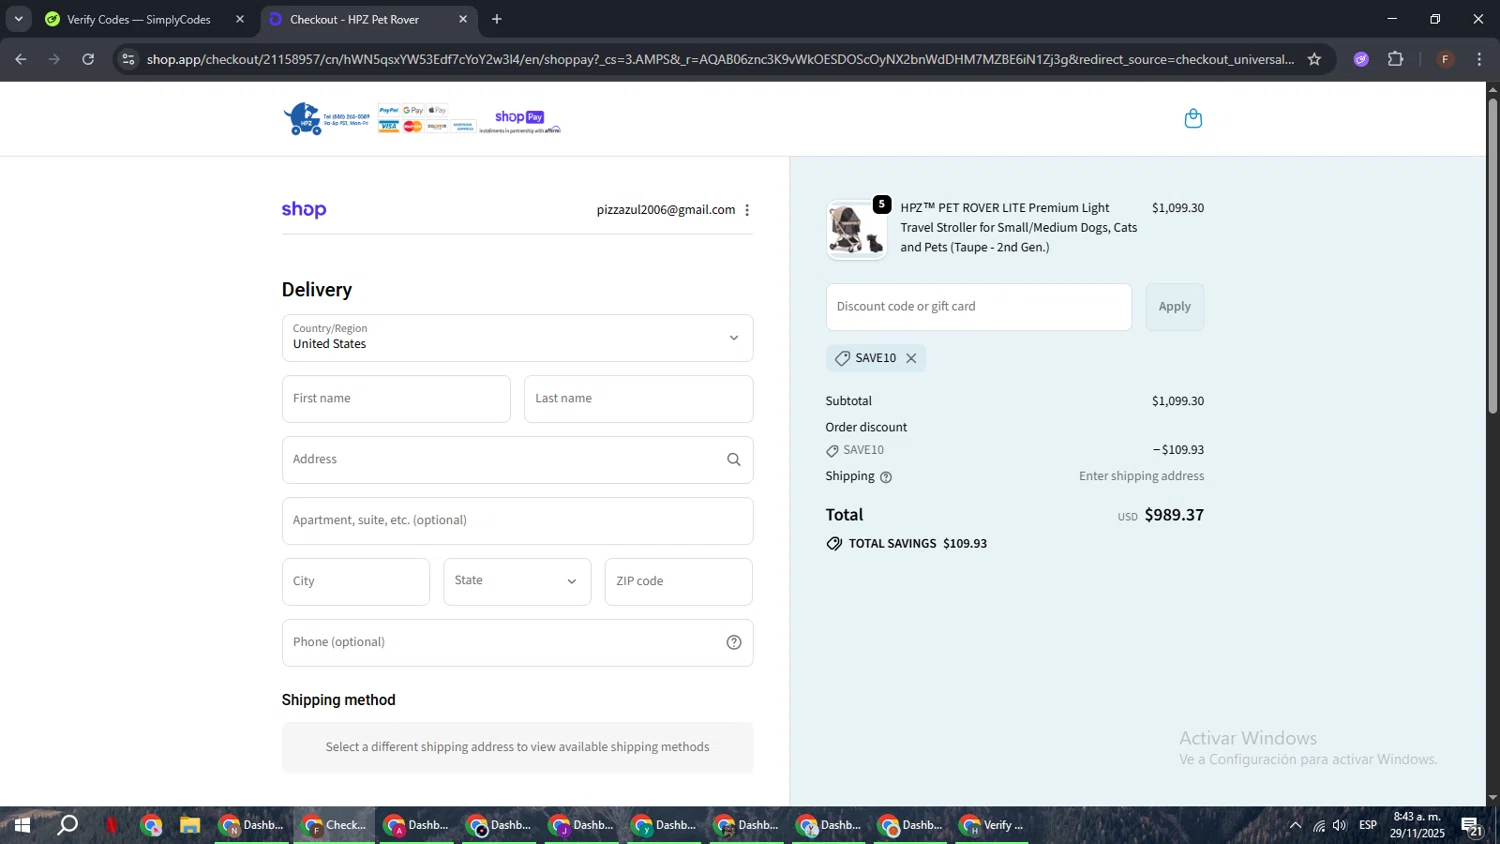Change the ESP input language
This screenshot has height=844, width=1500.
1368,826
